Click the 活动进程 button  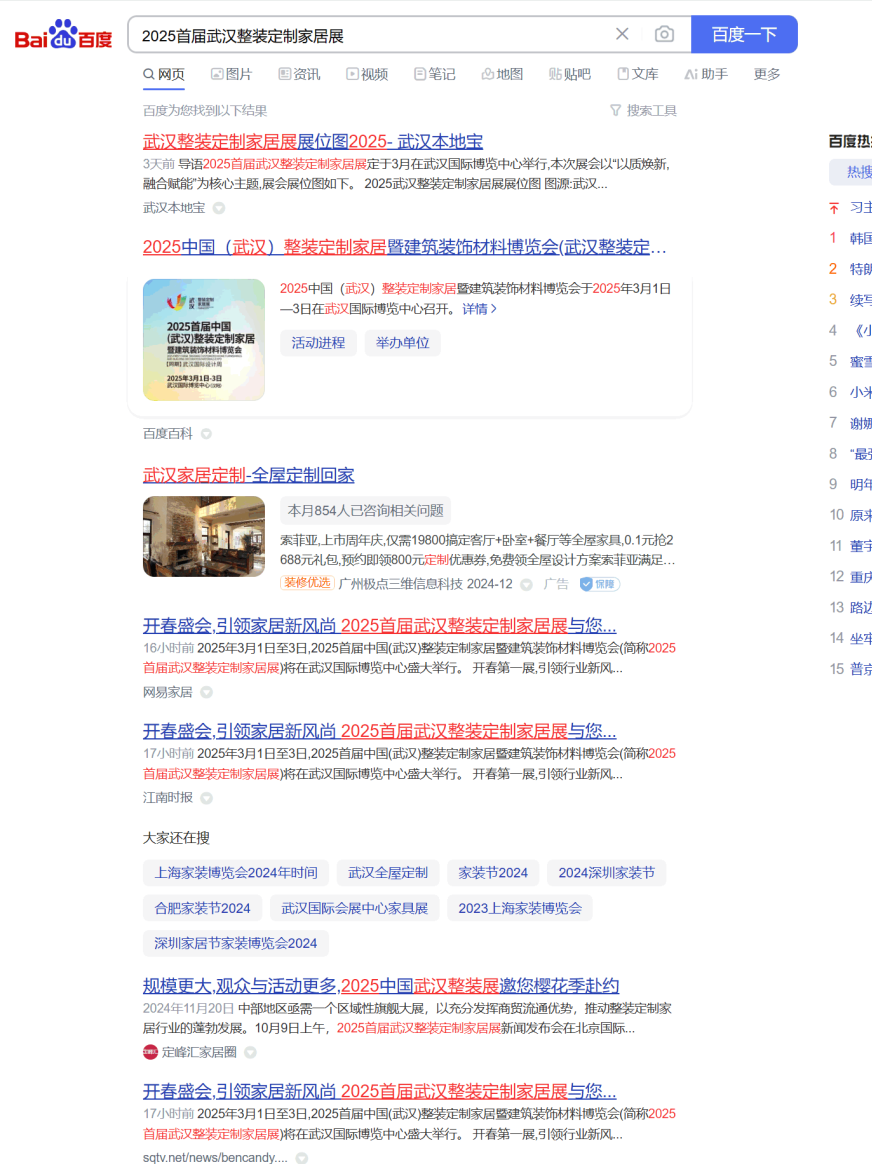tap(318, 343)
